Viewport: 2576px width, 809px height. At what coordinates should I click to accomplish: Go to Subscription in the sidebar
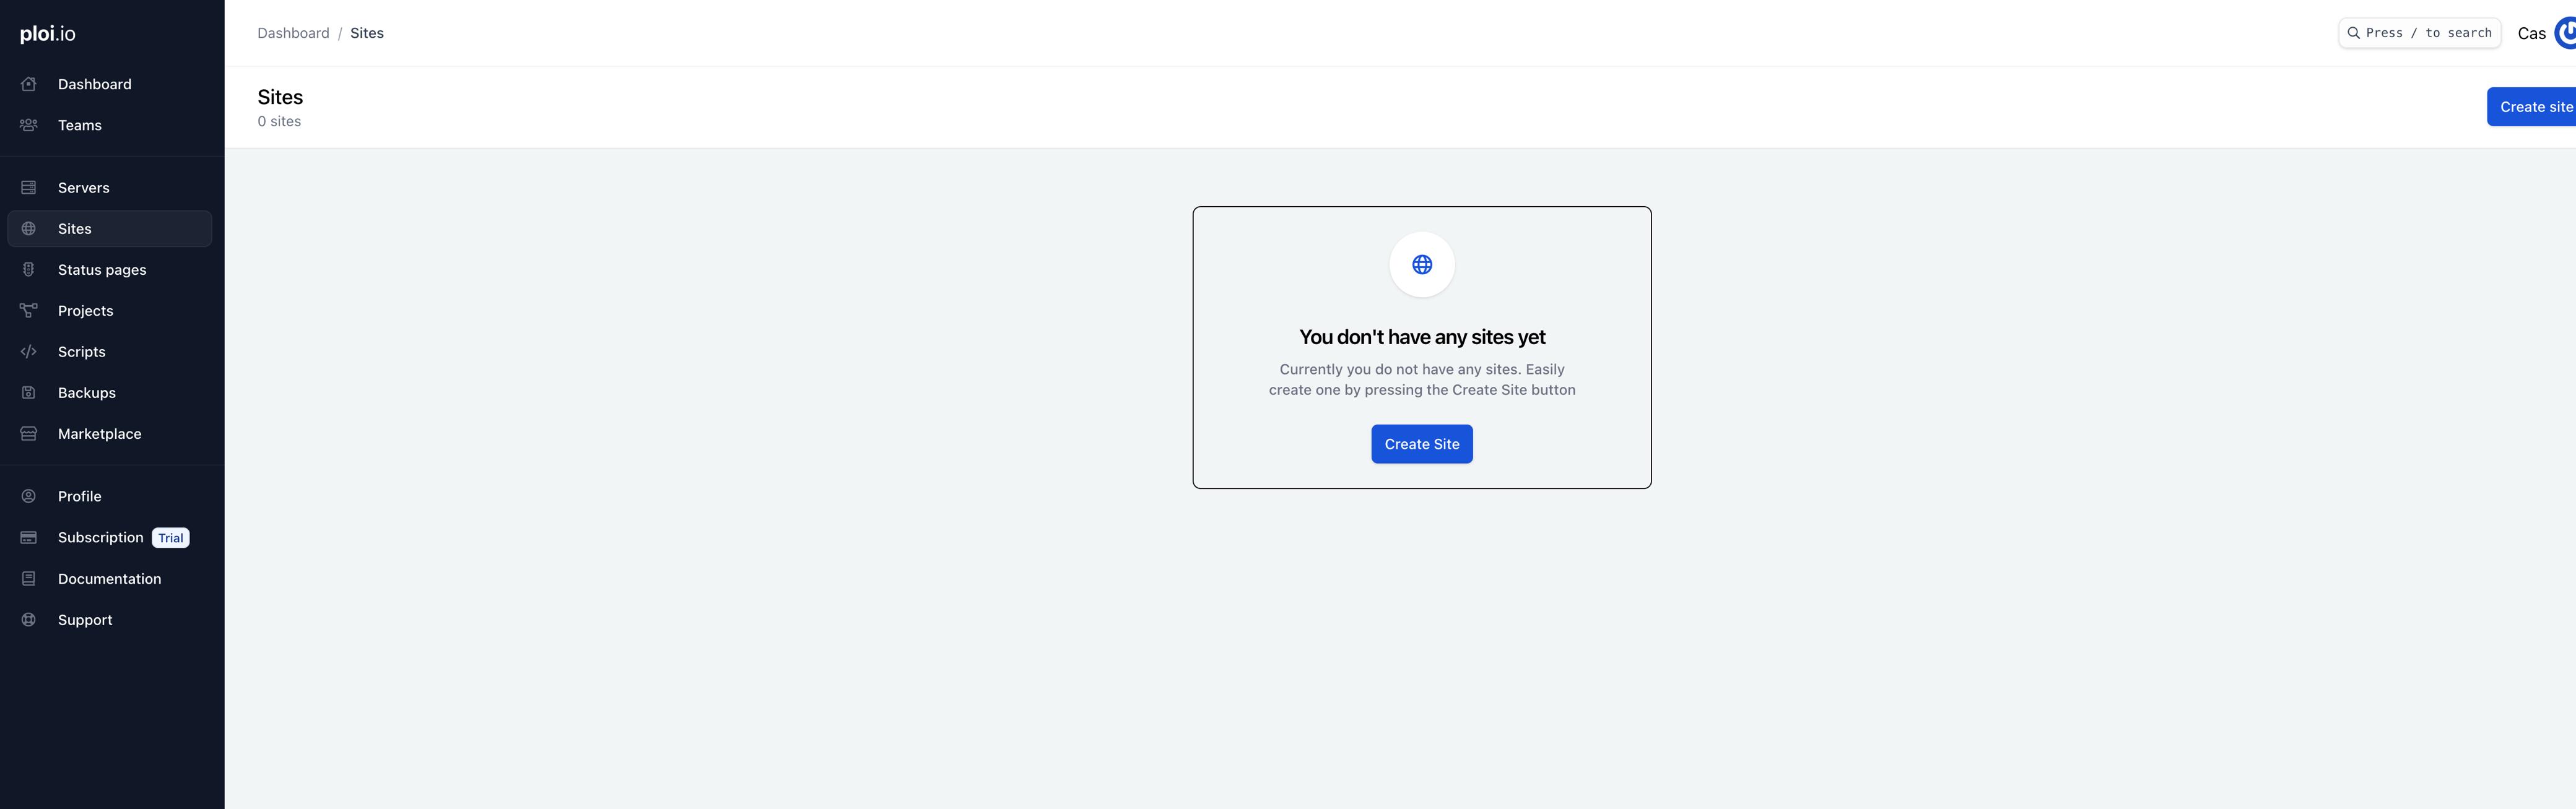tap(100, 538)
